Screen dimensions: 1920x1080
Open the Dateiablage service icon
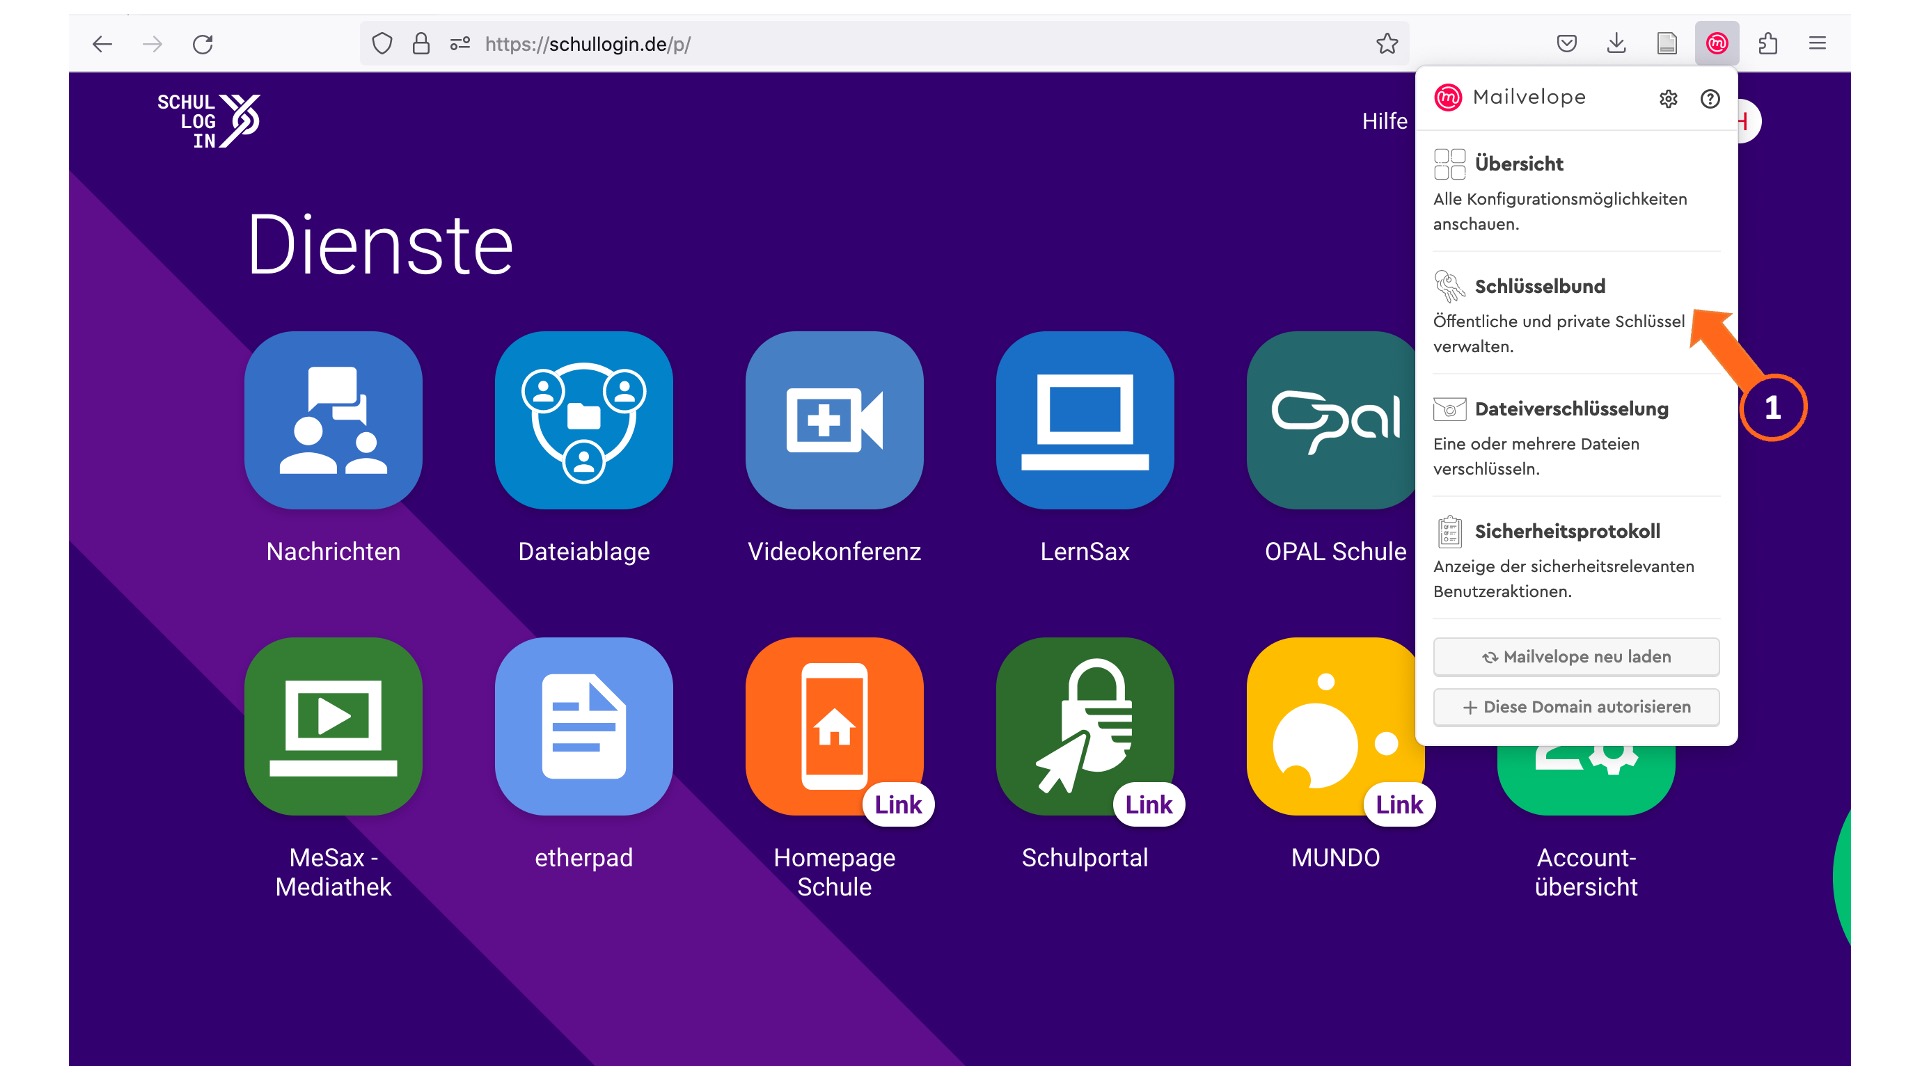[584, 420]
